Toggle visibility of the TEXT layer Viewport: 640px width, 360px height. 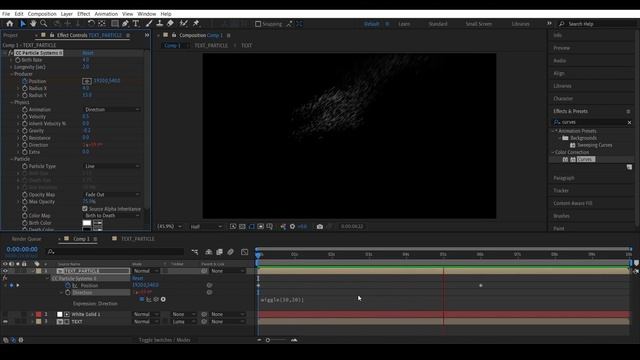[x=5, y=322]
